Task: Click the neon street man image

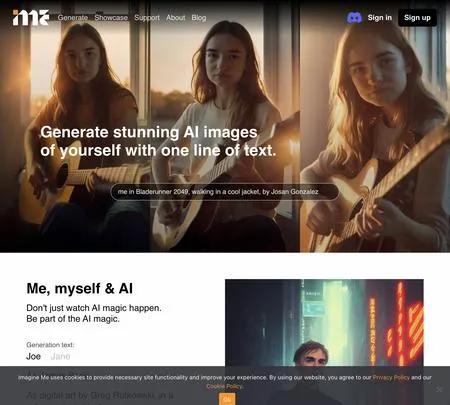Action: (324, 342)
